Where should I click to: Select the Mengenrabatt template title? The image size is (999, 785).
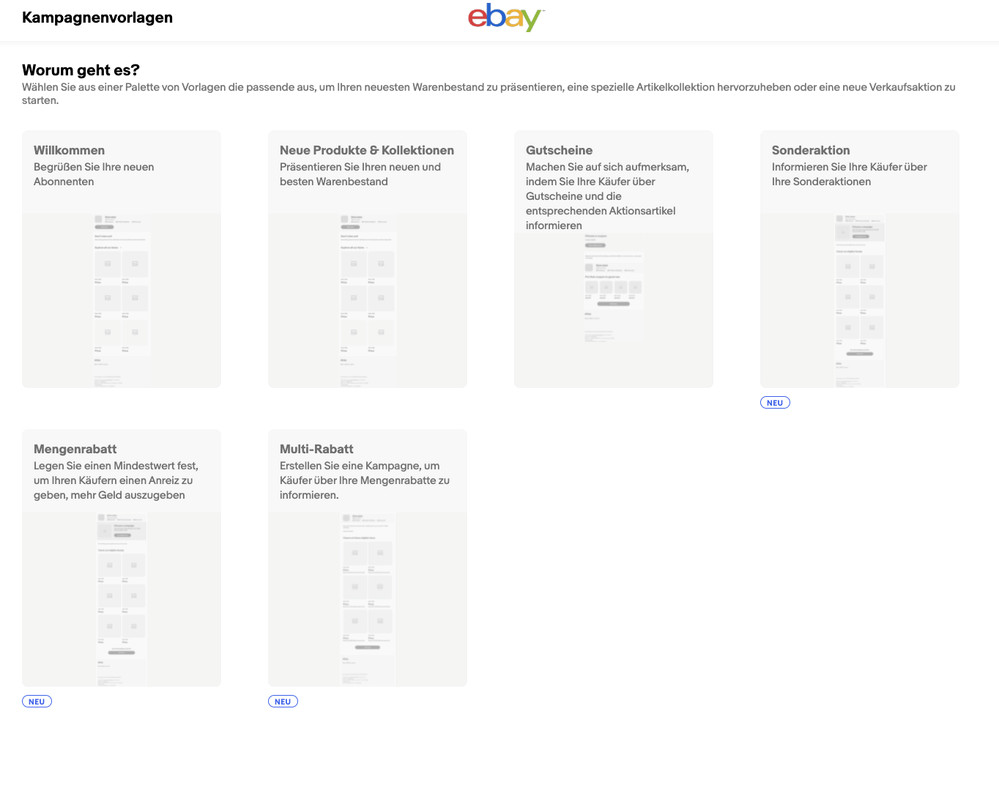75,449
